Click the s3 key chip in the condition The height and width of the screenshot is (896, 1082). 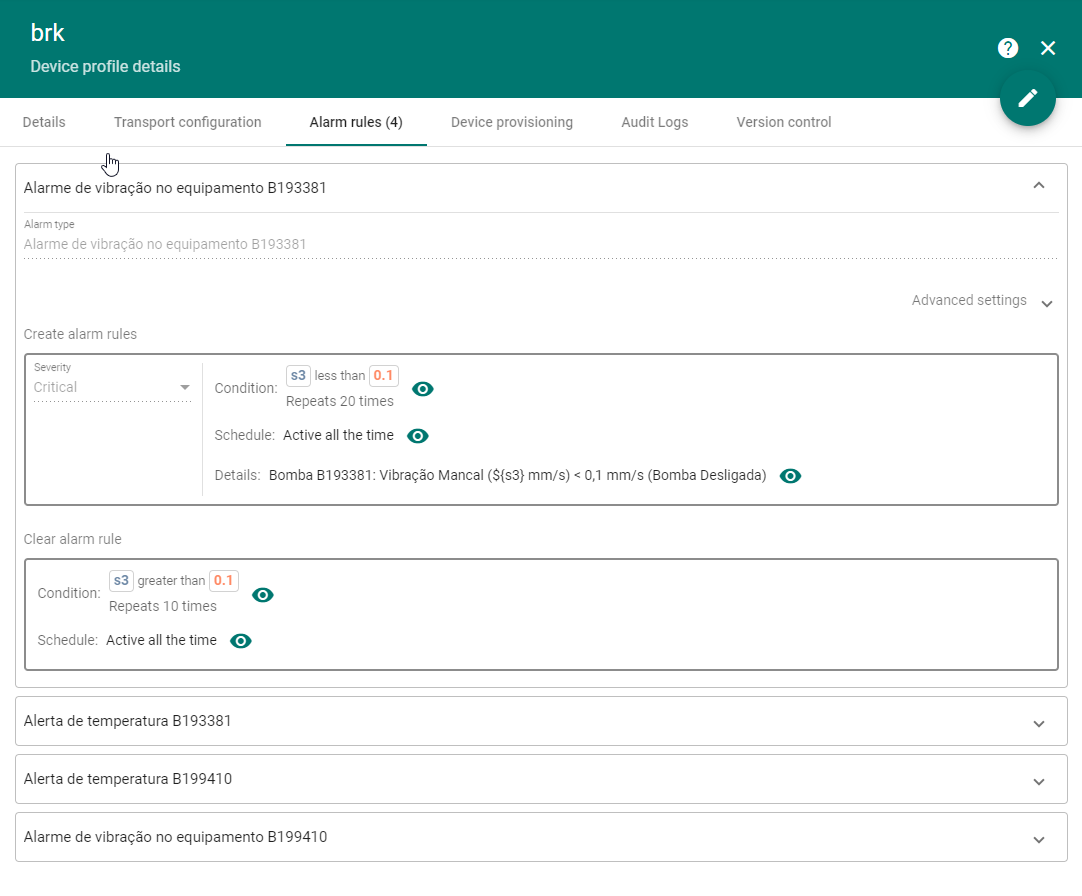297,375
